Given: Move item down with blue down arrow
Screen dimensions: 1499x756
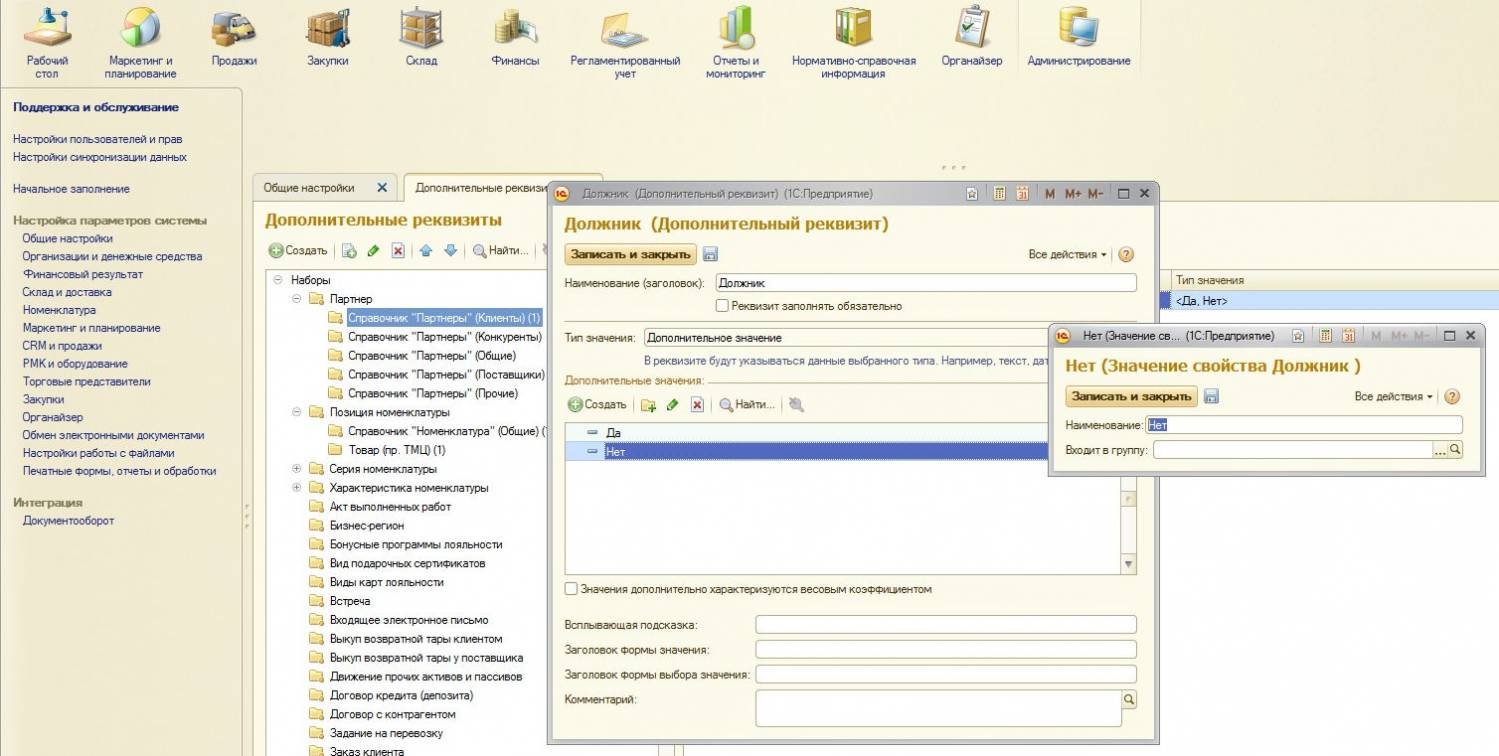Looking at the screenshot, I should (x=450, y=251).
